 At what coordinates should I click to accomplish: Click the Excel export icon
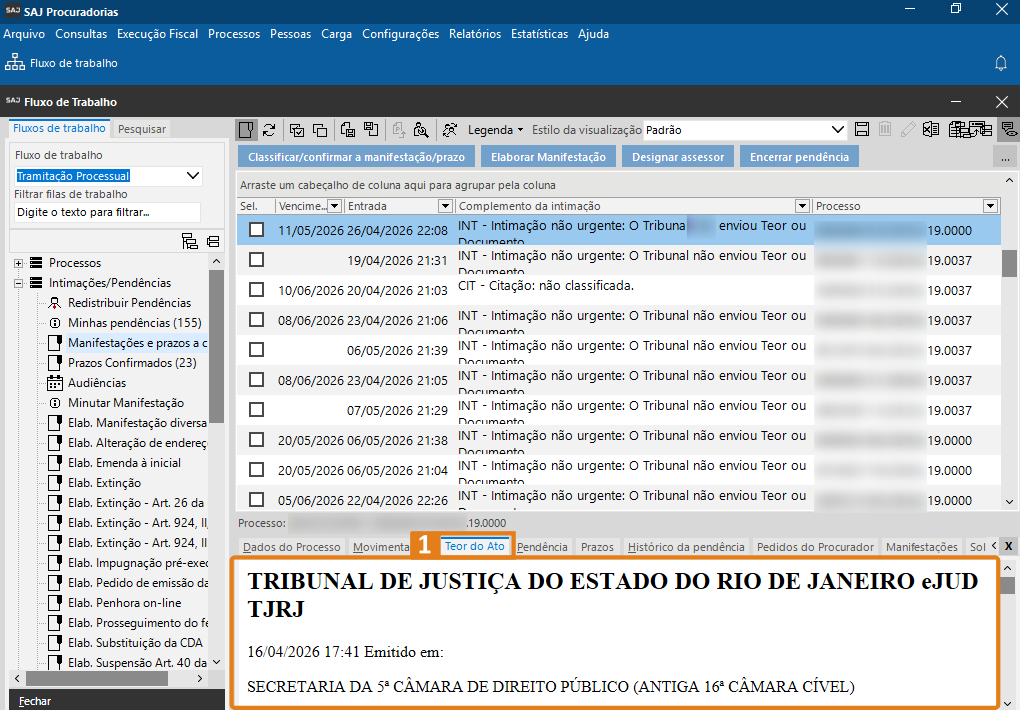[931, 130]
